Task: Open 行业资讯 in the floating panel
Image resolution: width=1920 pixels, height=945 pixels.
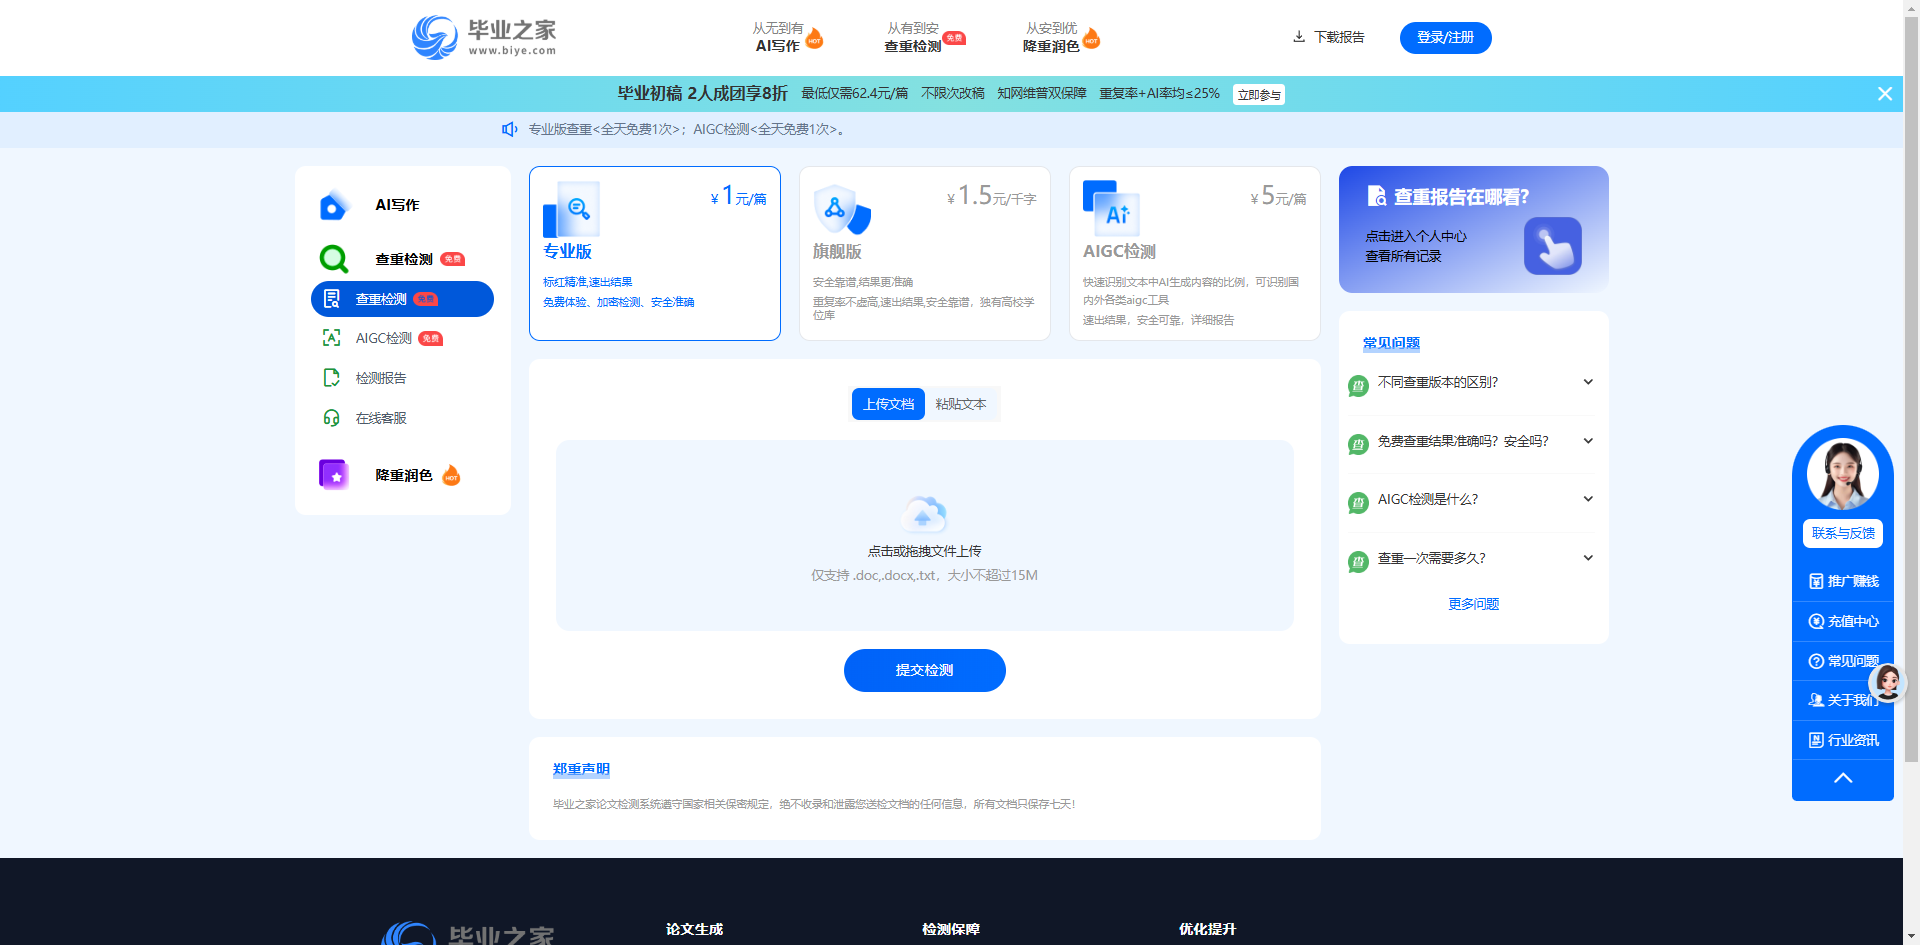Action: (1843, 740)
